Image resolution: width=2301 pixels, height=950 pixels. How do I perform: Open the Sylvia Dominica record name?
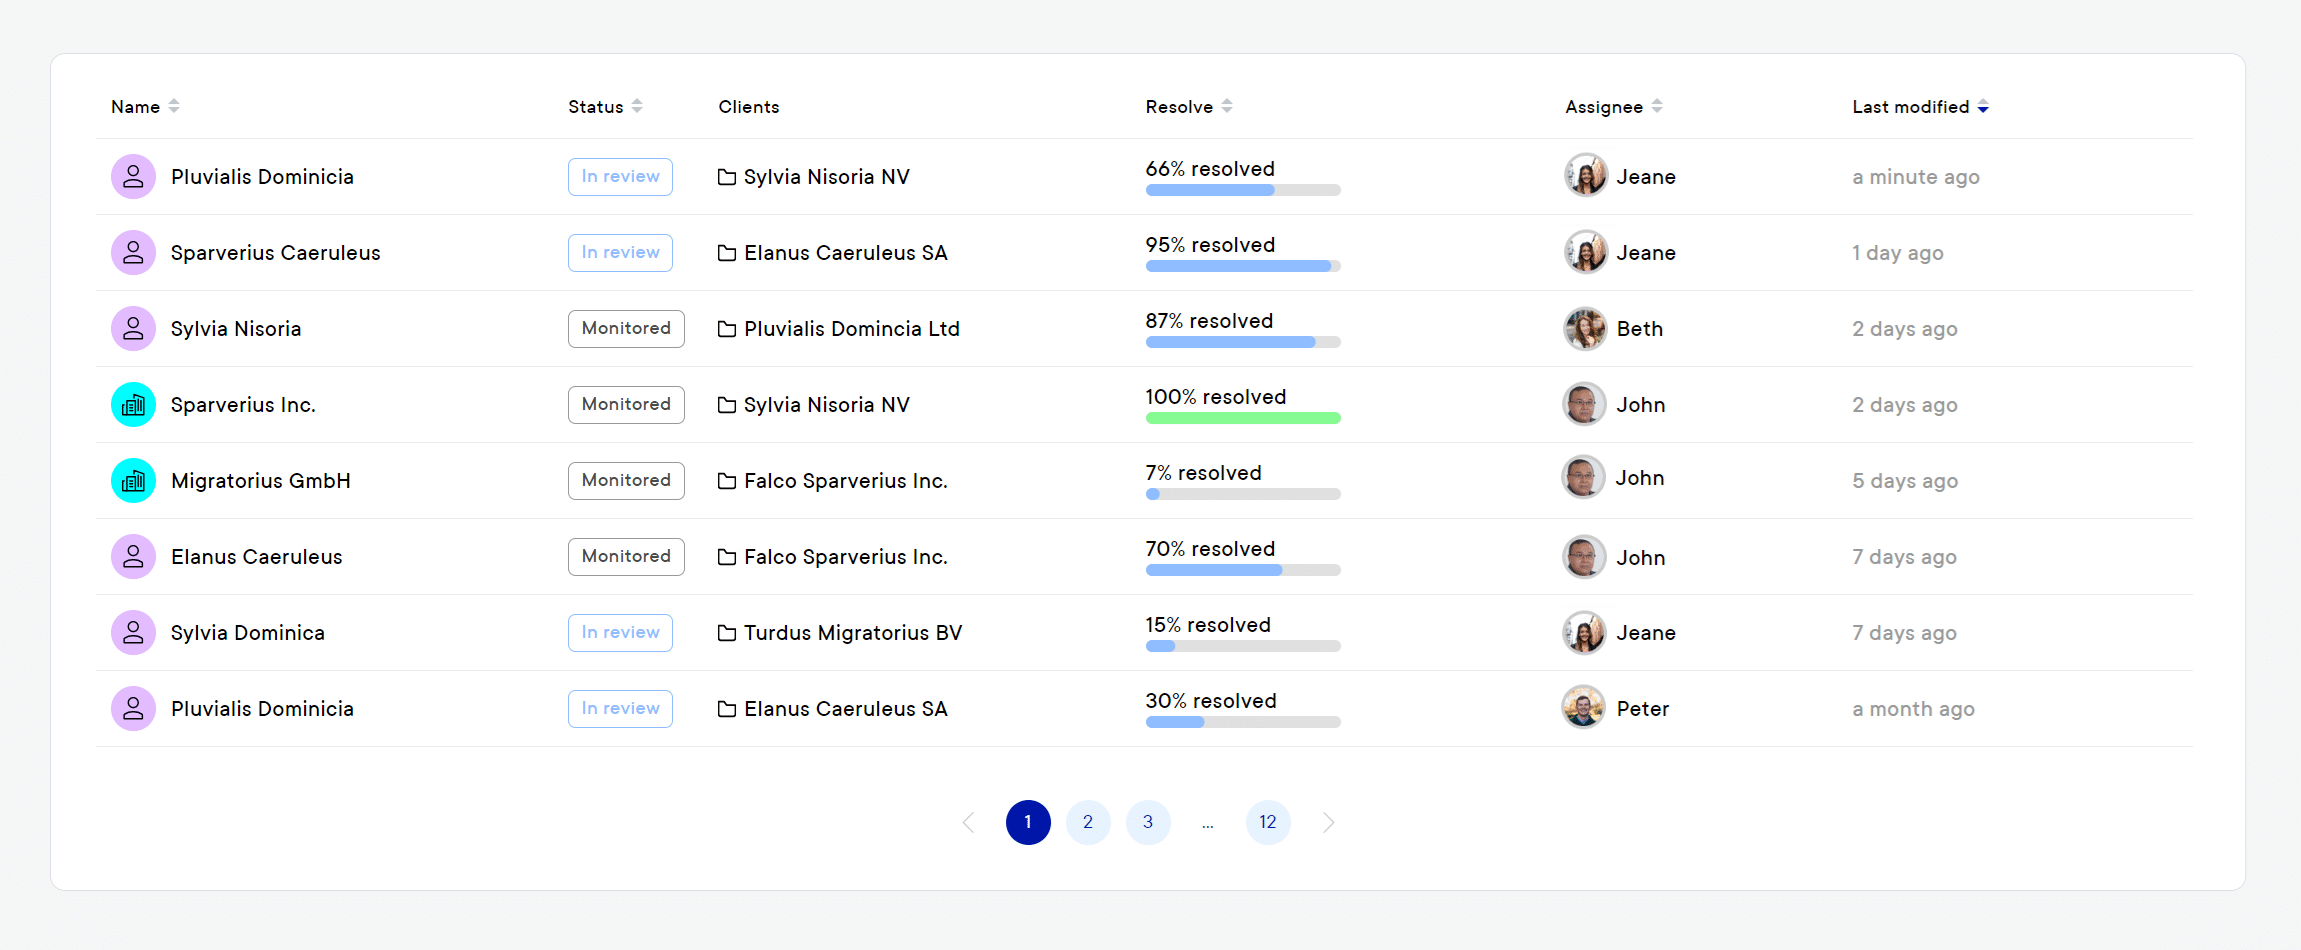pos(248,633)
